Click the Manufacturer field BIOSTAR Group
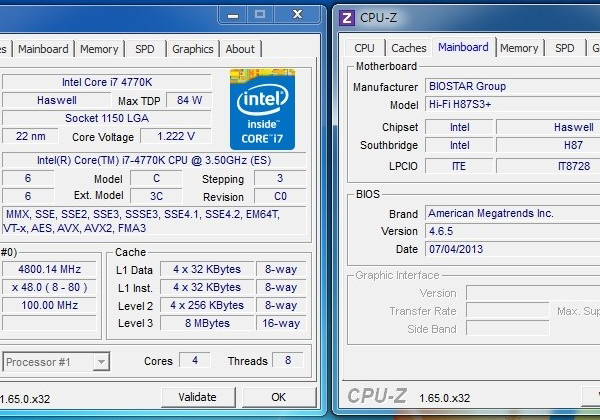600x420 pixels. coord(513,86)
